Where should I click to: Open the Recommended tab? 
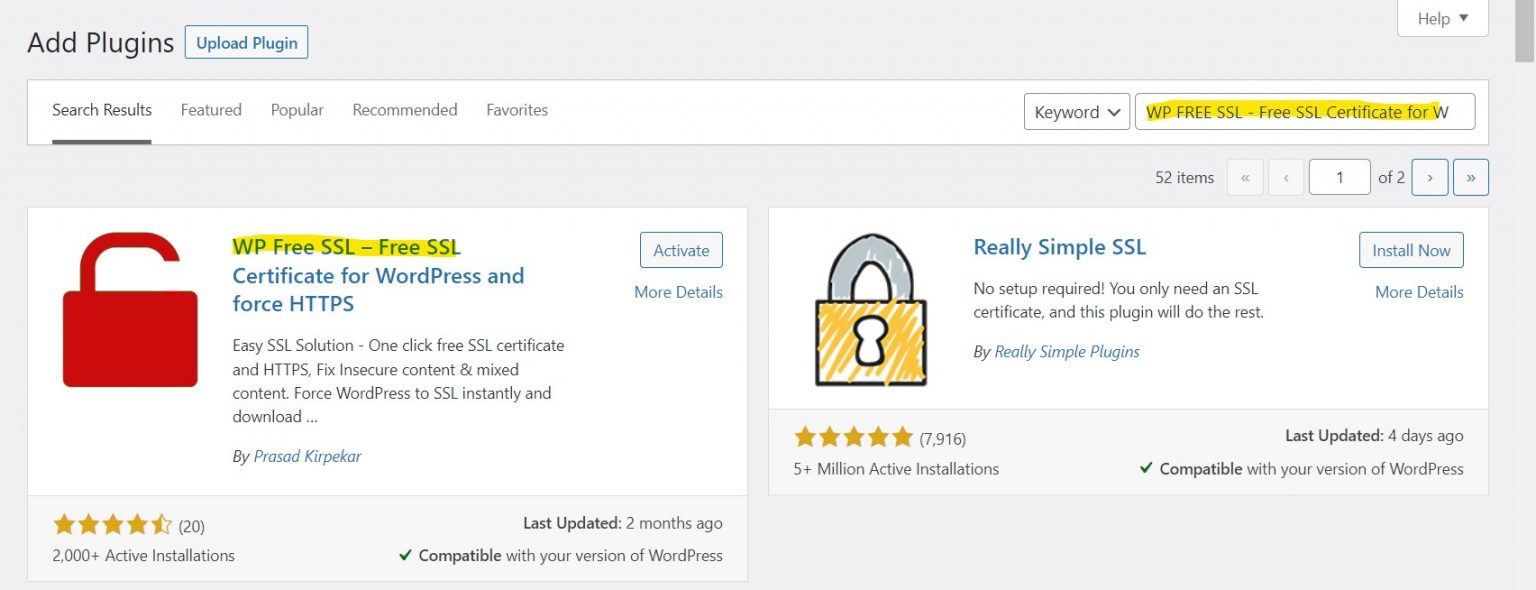point(405,110)
